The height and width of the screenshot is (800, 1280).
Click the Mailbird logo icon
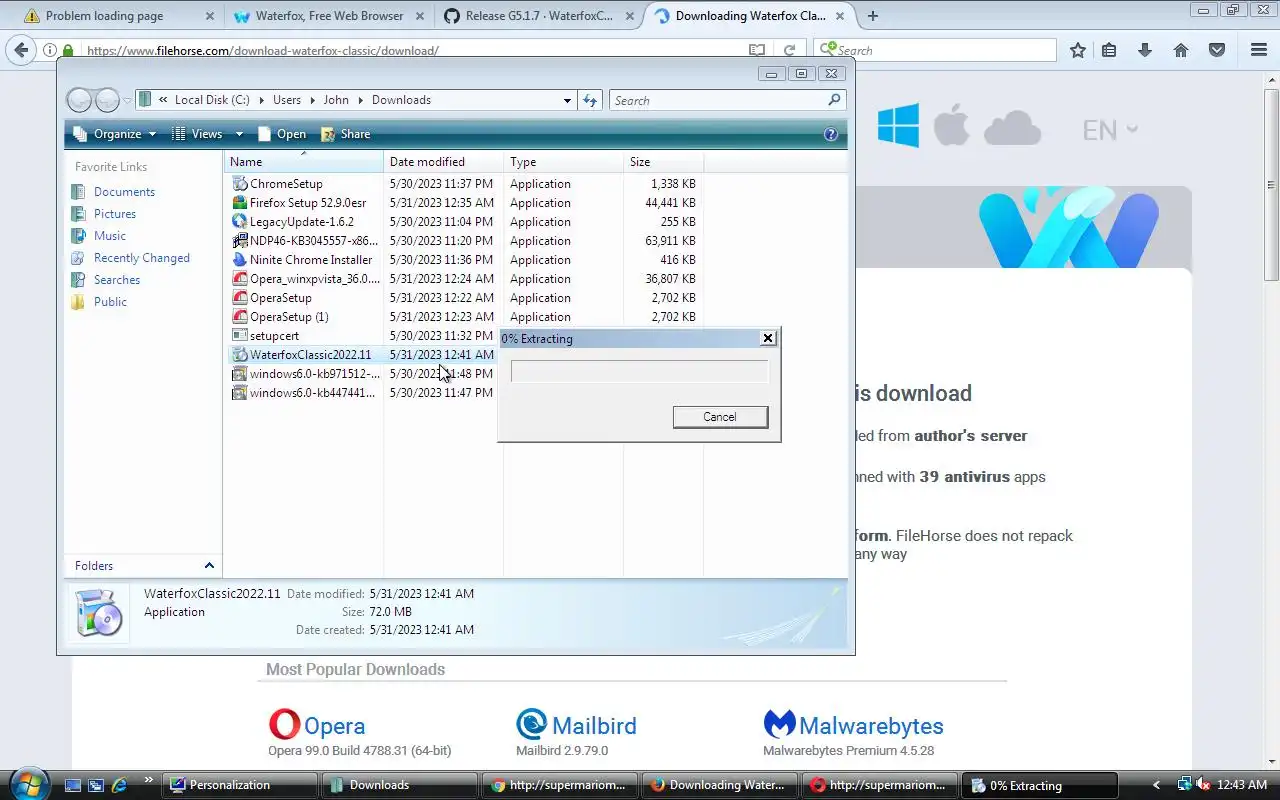[532, 724]
